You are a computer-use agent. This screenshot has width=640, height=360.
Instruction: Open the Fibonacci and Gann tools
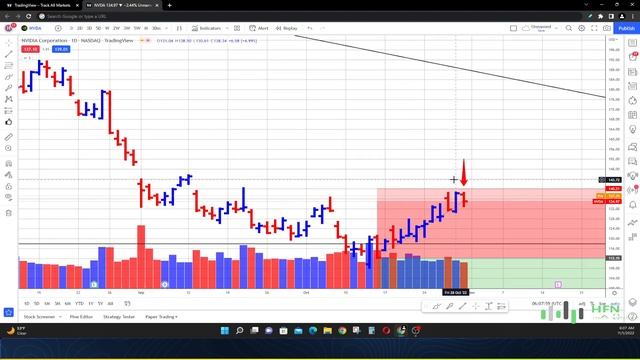[9, 66]
